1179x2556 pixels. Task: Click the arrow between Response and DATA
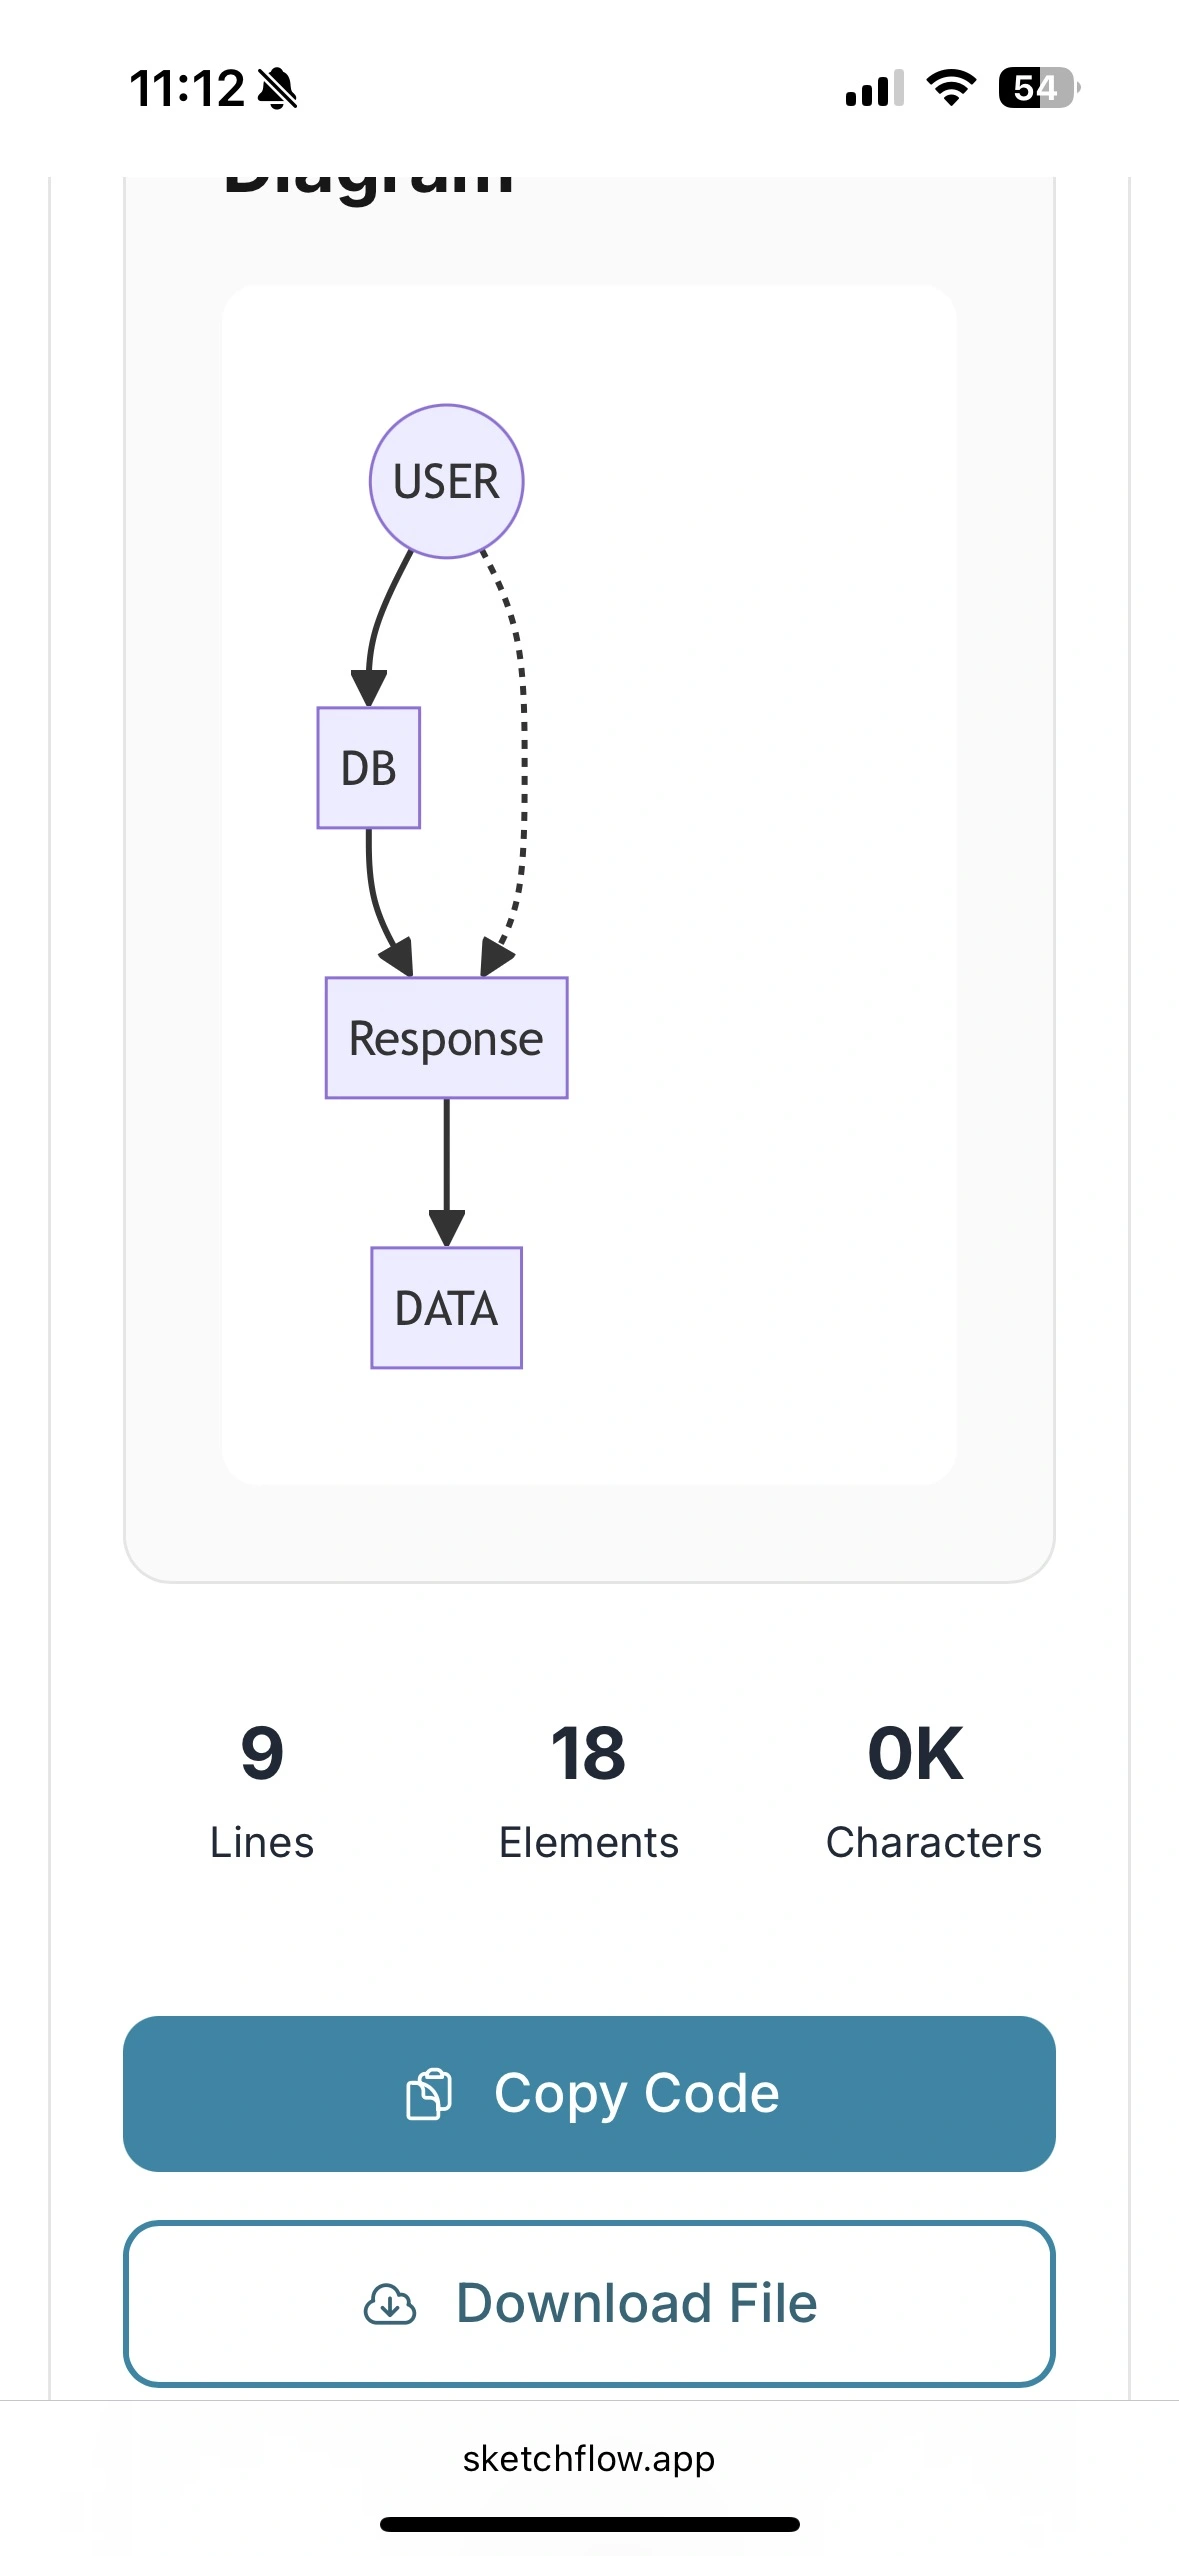445,1175
